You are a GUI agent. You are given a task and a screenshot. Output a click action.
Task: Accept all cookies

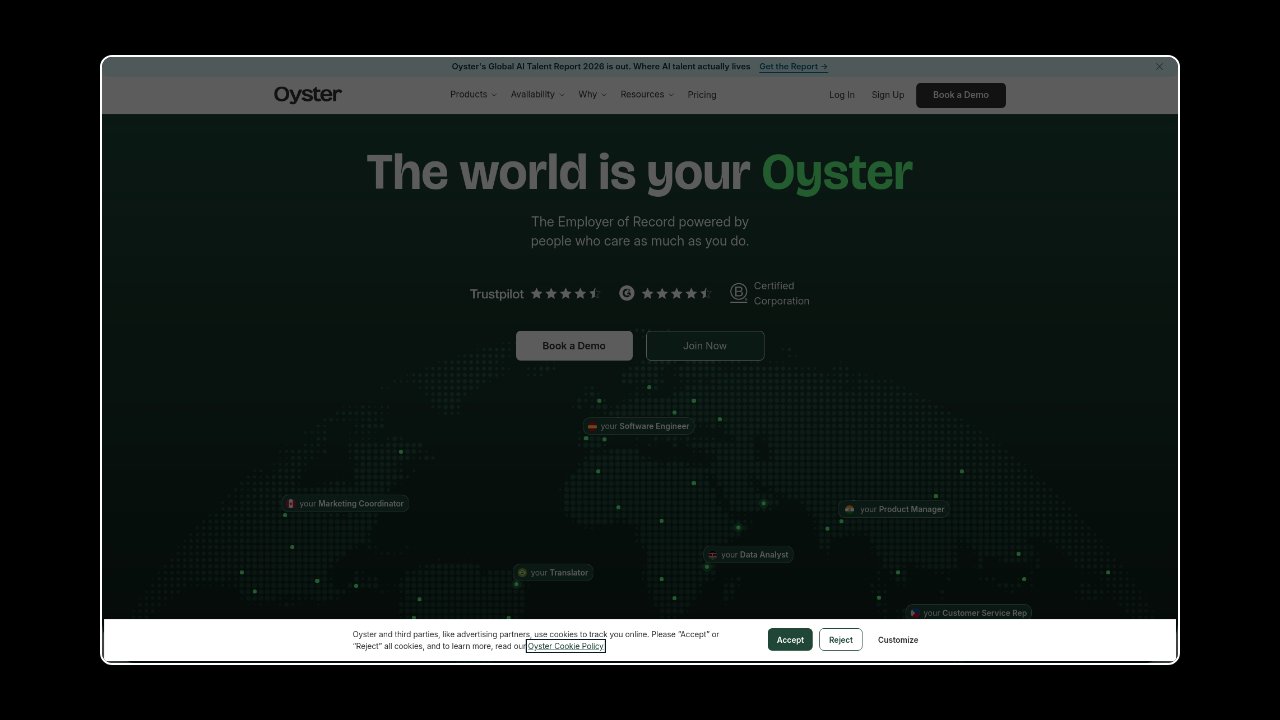pyautogui.click(x=790, y=640)
